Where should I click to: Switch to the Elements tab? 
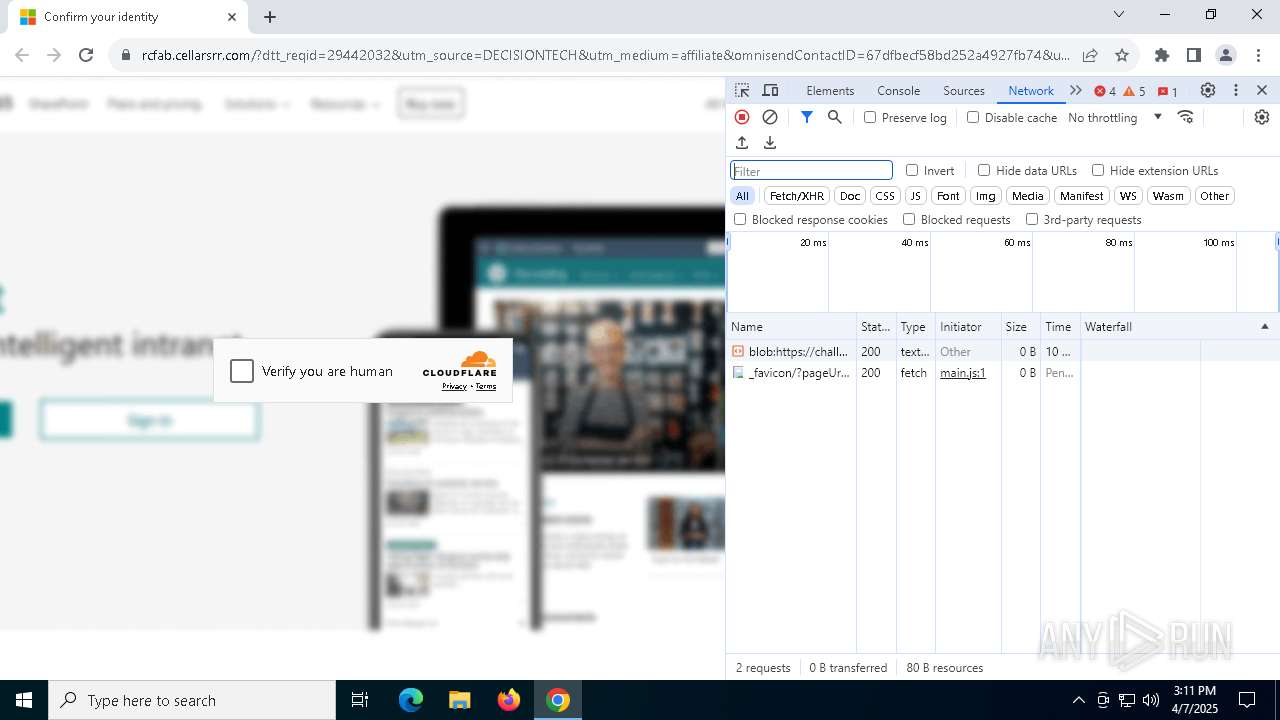830,90
